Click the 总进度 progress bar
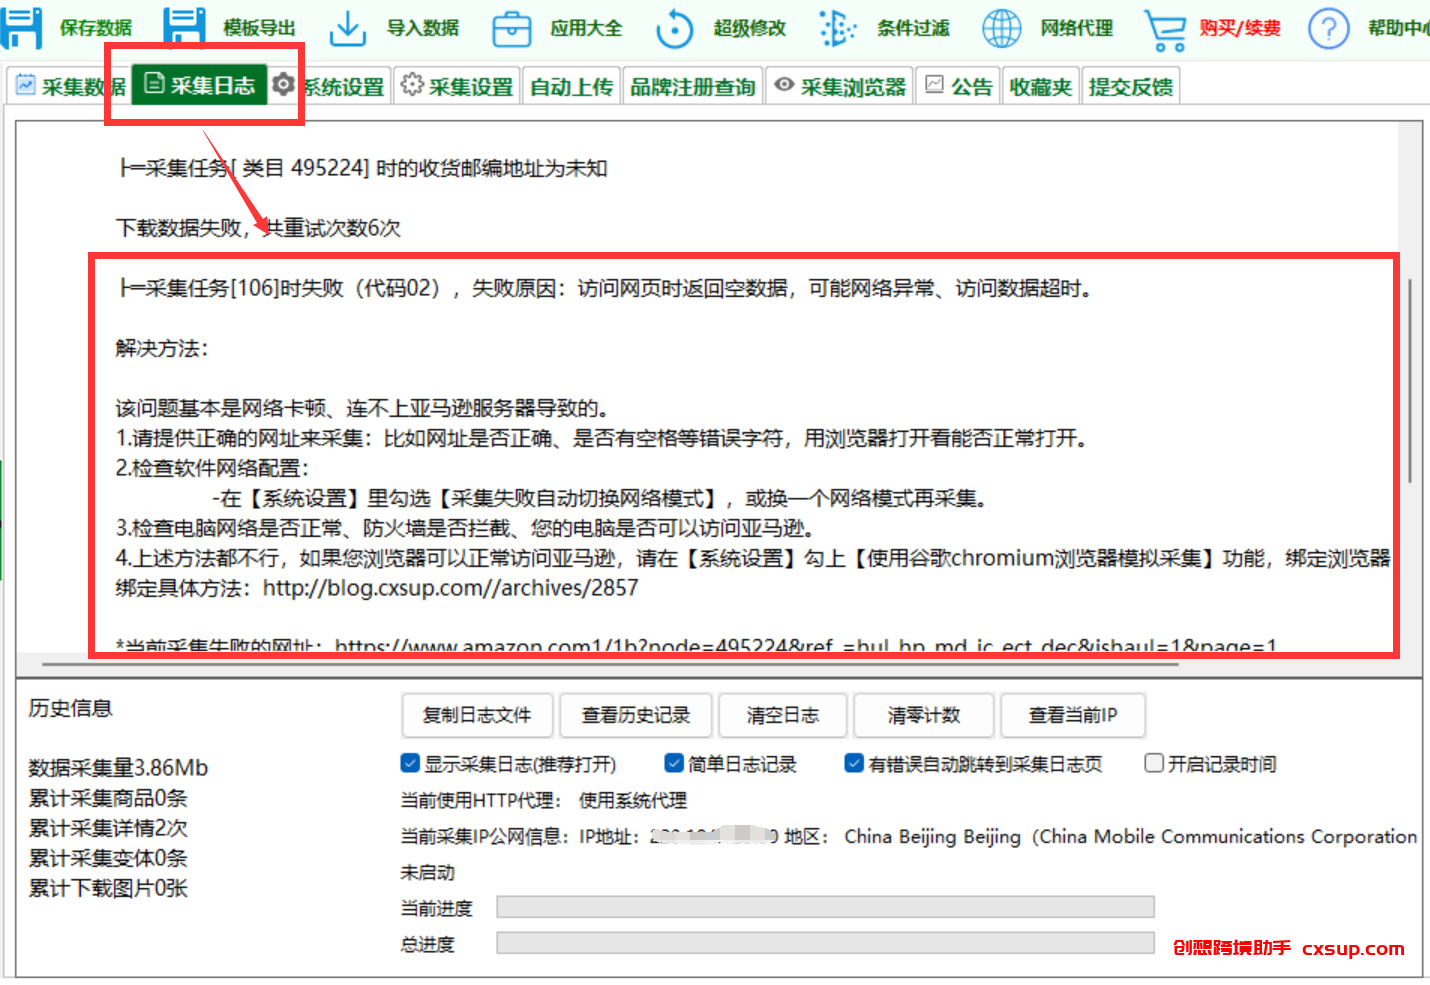Screen dimensions: 1430x985 pyautogui.click(x=825, y=943)
